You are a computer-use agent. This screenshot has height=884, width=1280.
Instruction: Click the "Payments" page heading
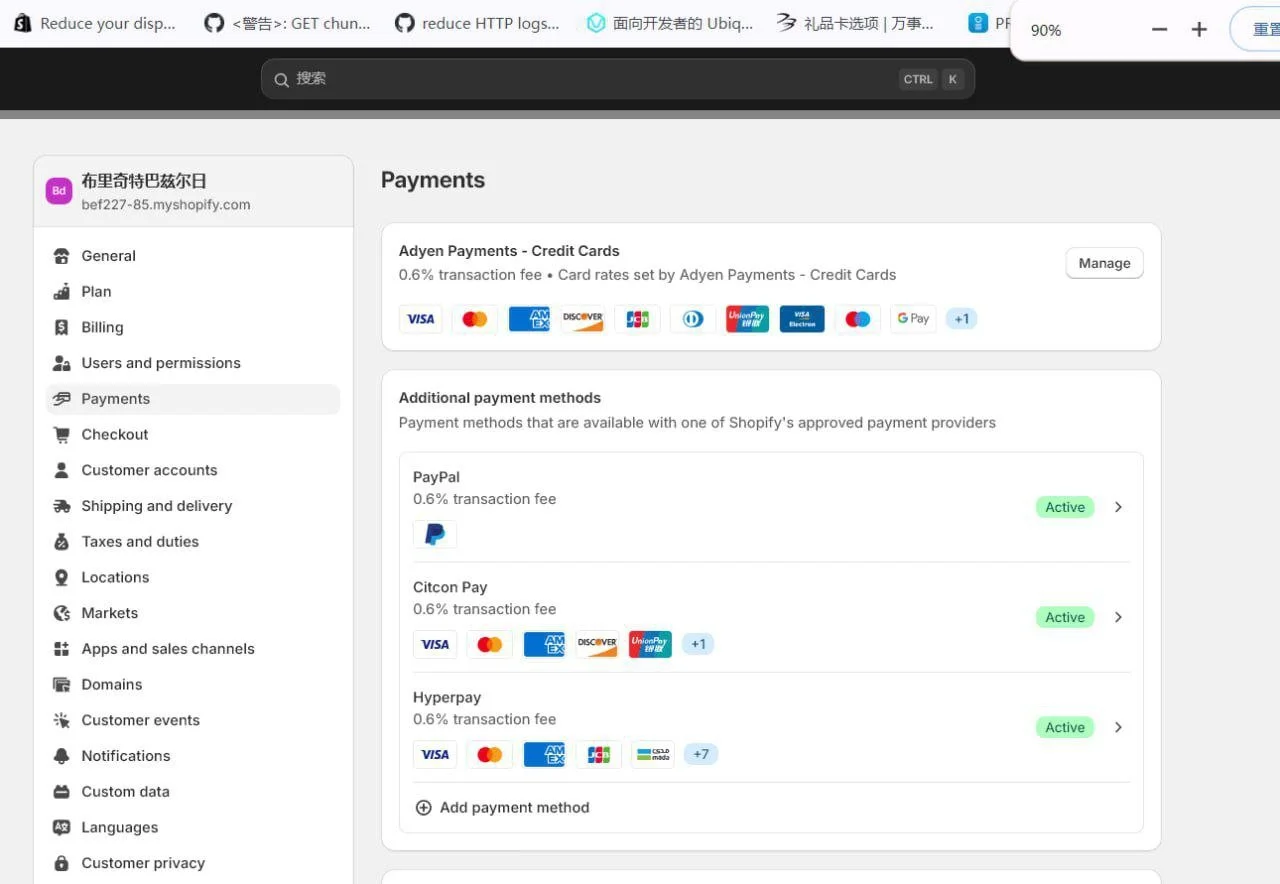pyautogui.click(x=433, y=180)
